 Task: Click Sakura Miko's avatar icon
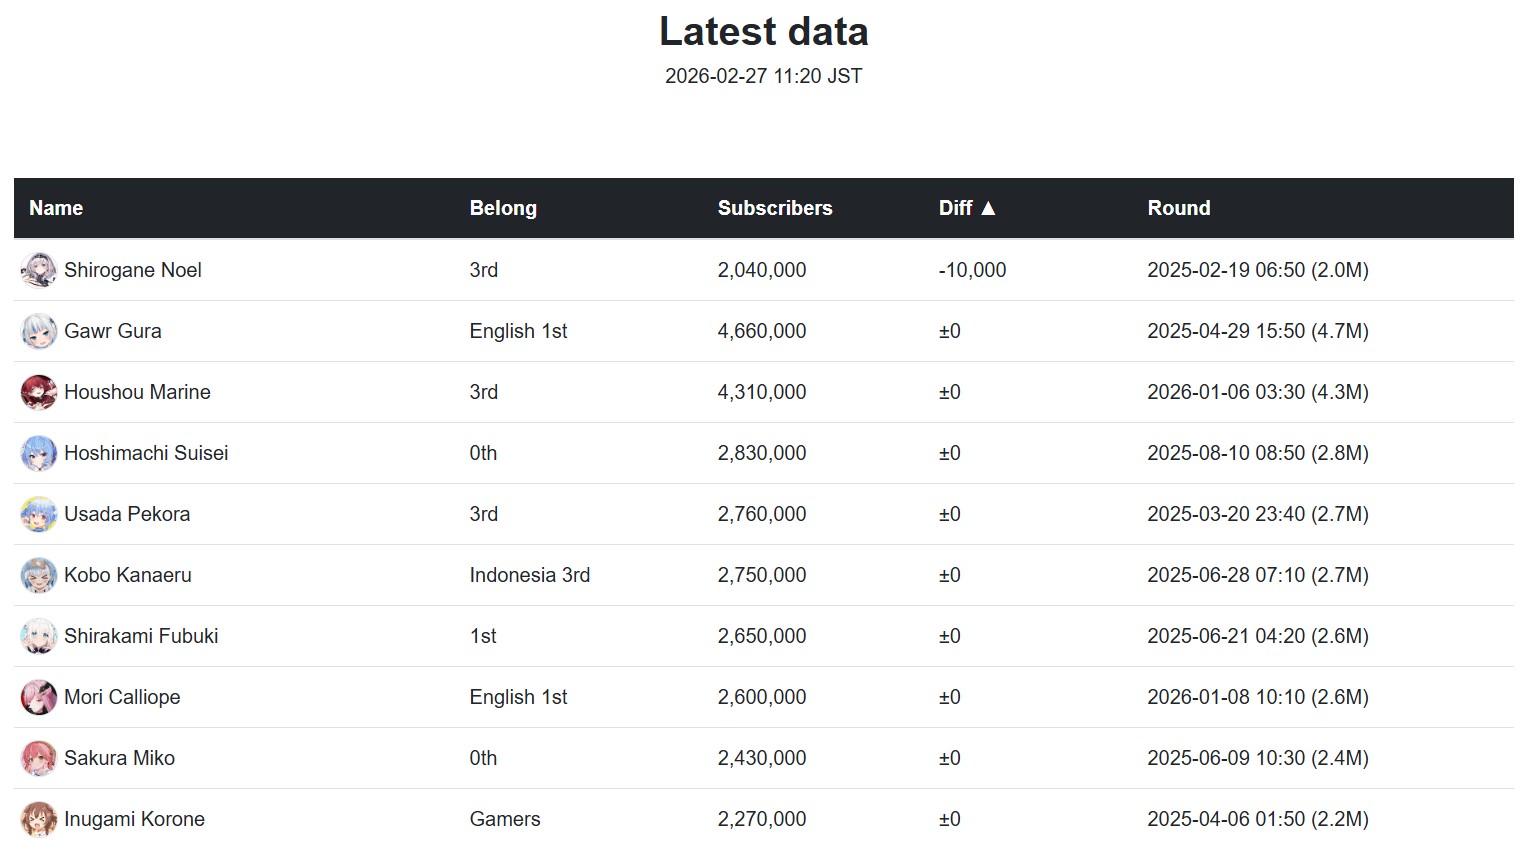click(39, 758)
